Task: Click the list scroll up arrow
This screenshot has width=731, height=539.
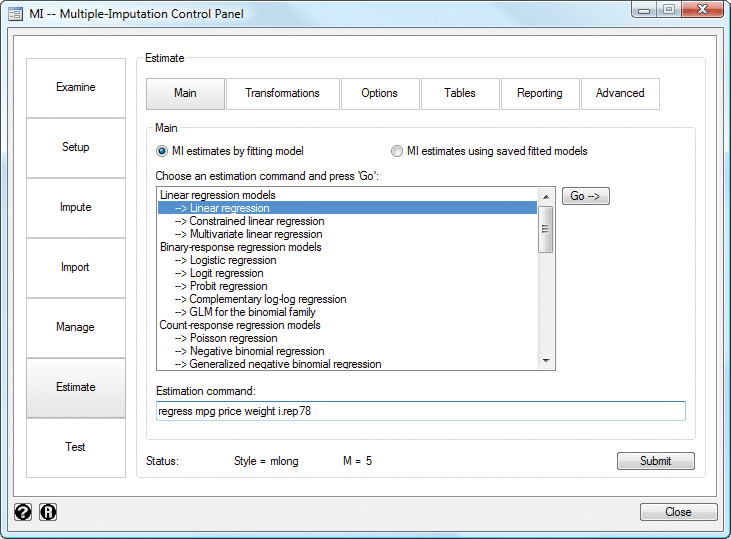Action: [x=546, y=197]
